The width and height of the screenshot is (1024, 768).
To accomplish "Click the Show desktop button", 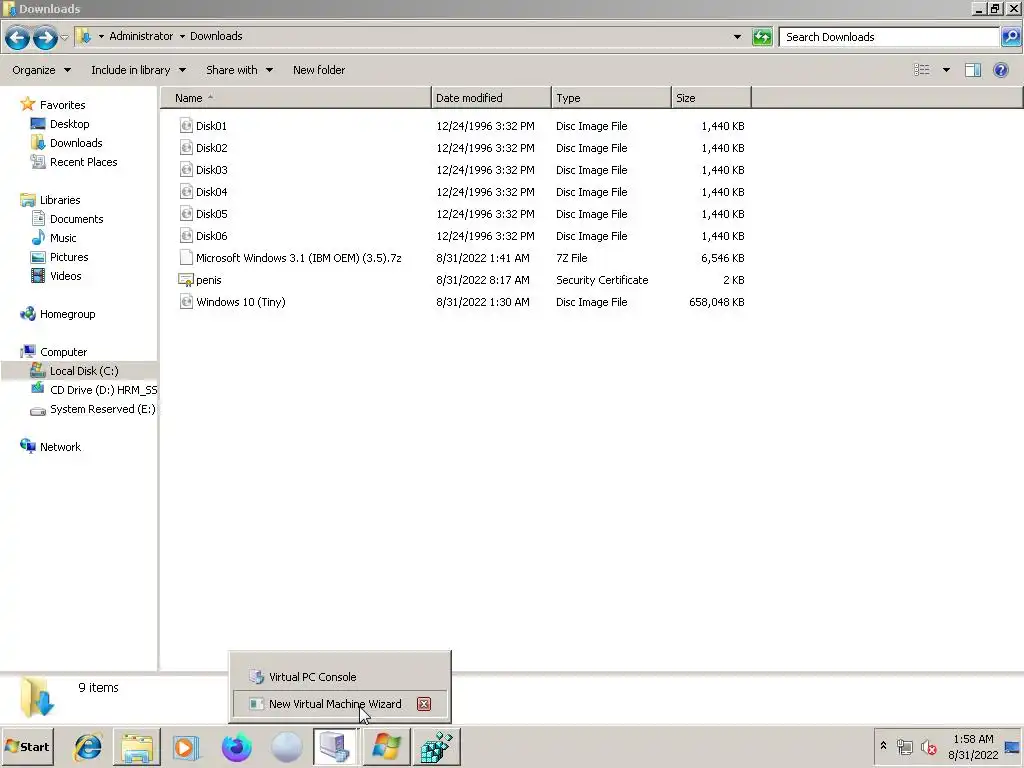I will [1012, 747].
